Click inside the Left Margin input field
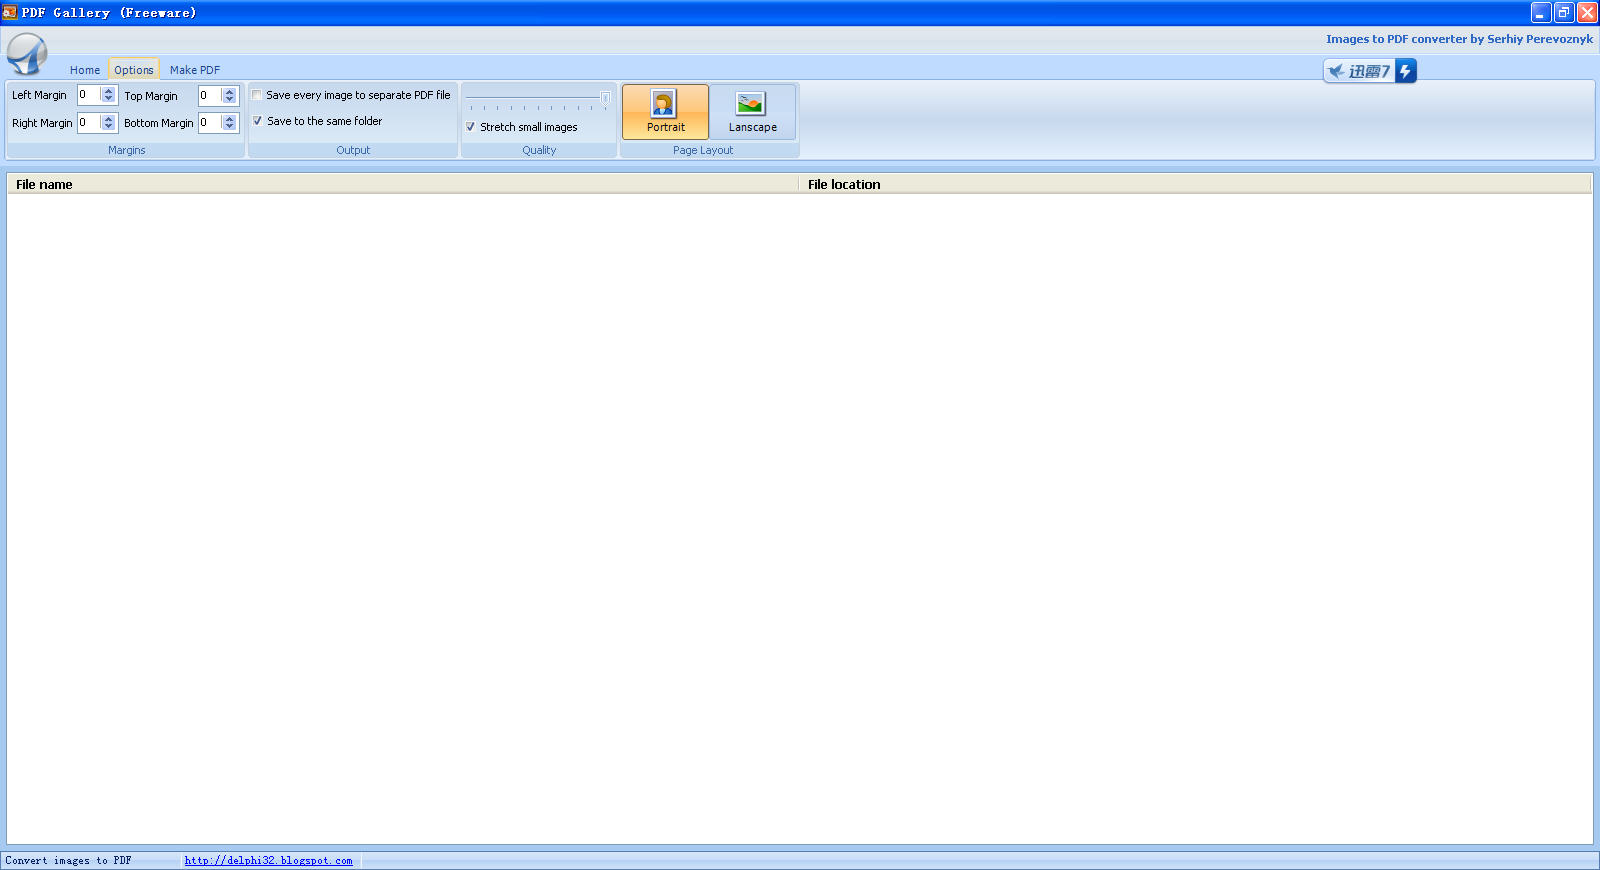 pyautogui.click(x=89, y=95)
